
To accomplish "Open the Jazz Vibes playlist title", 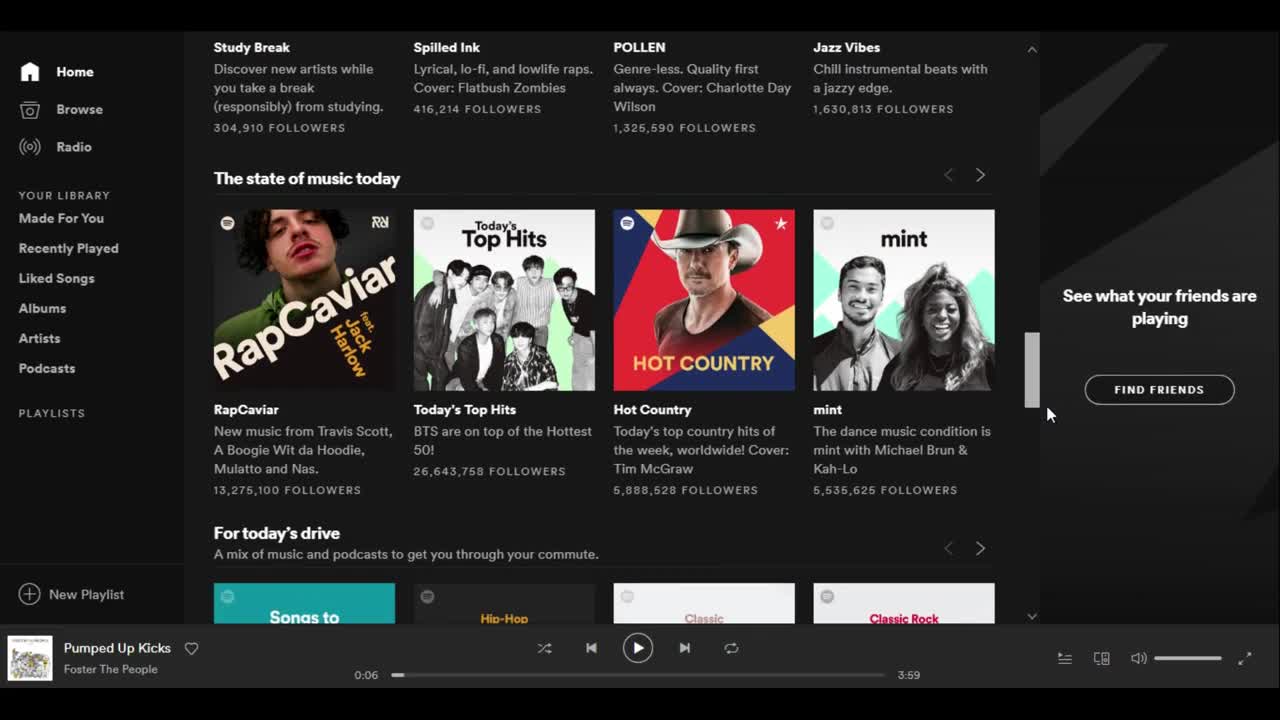I will pyautogui.click(x=846, y=47).
